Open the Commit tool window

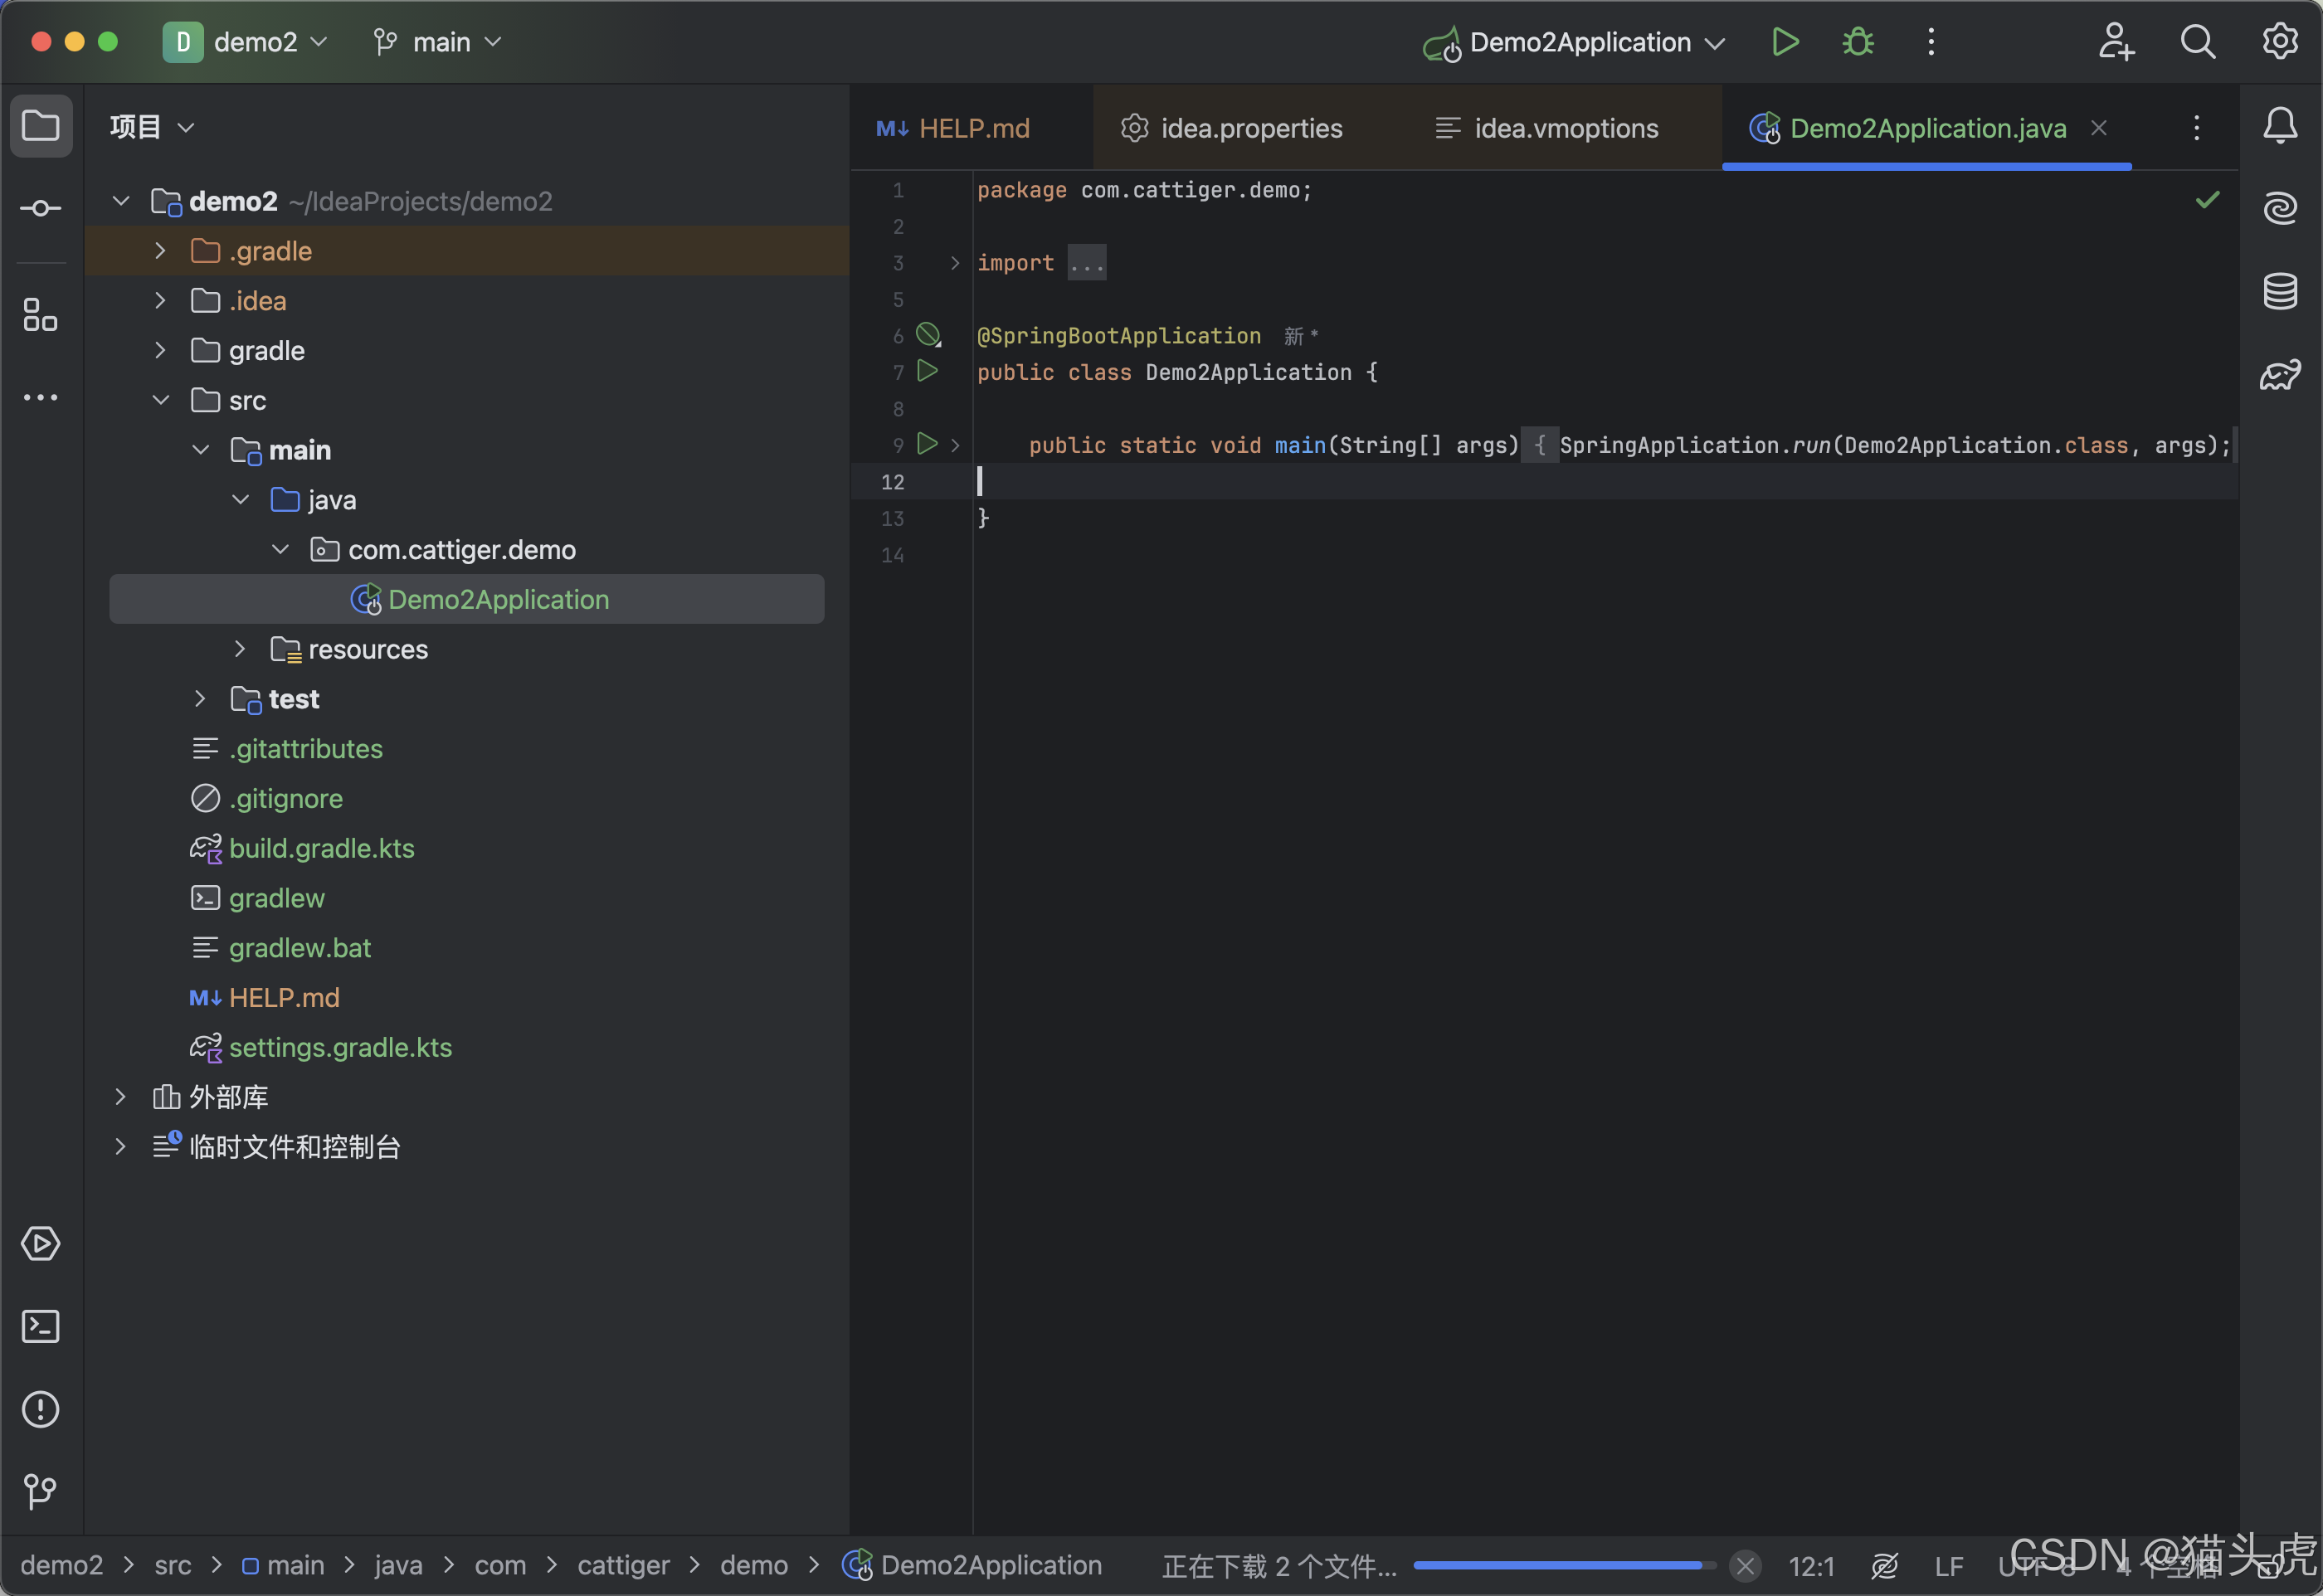[41, 208]
